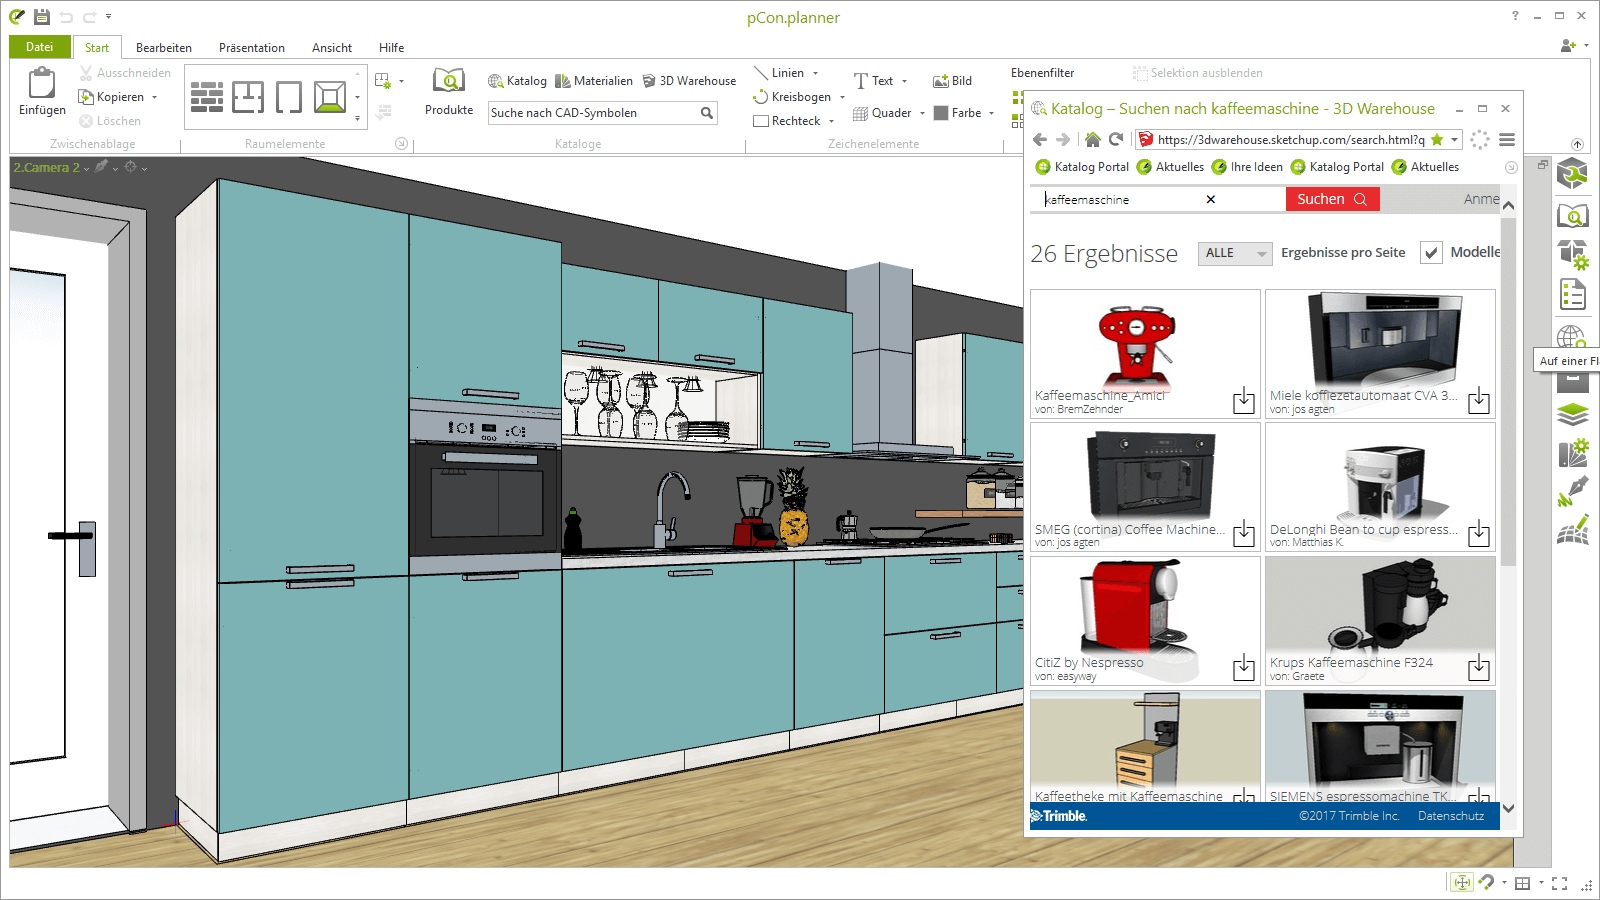Image resolution: width=1600 pixels, height=900 pixels.
Task: Click the catalog home icon
Action: coord(1092,140)
